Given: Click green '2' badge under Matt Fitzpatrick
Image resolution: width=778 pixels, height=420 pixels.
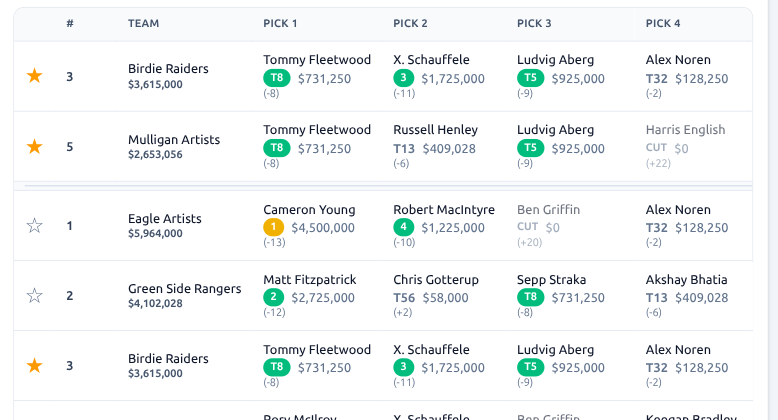Looking at the screenshot, I should click(274, 298).
